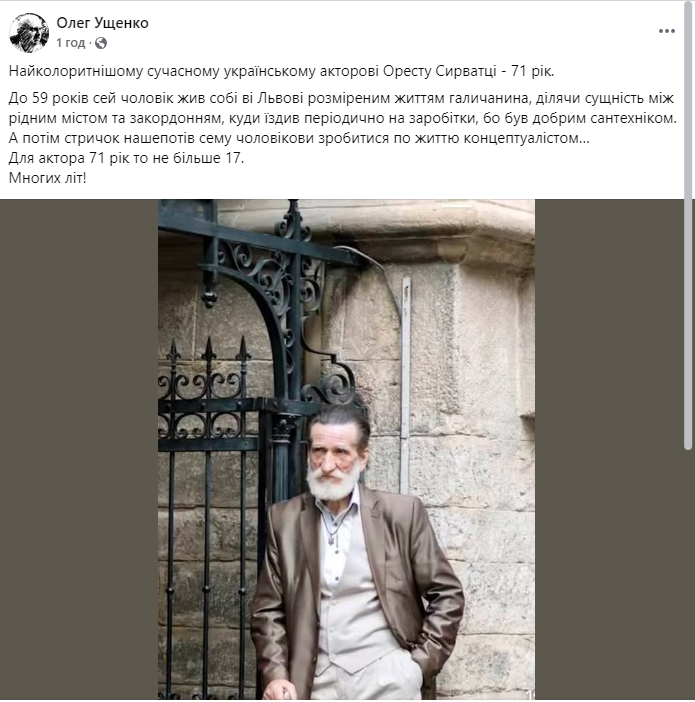Open Олег Ущенко's profile picture avatar

(29, 33)
